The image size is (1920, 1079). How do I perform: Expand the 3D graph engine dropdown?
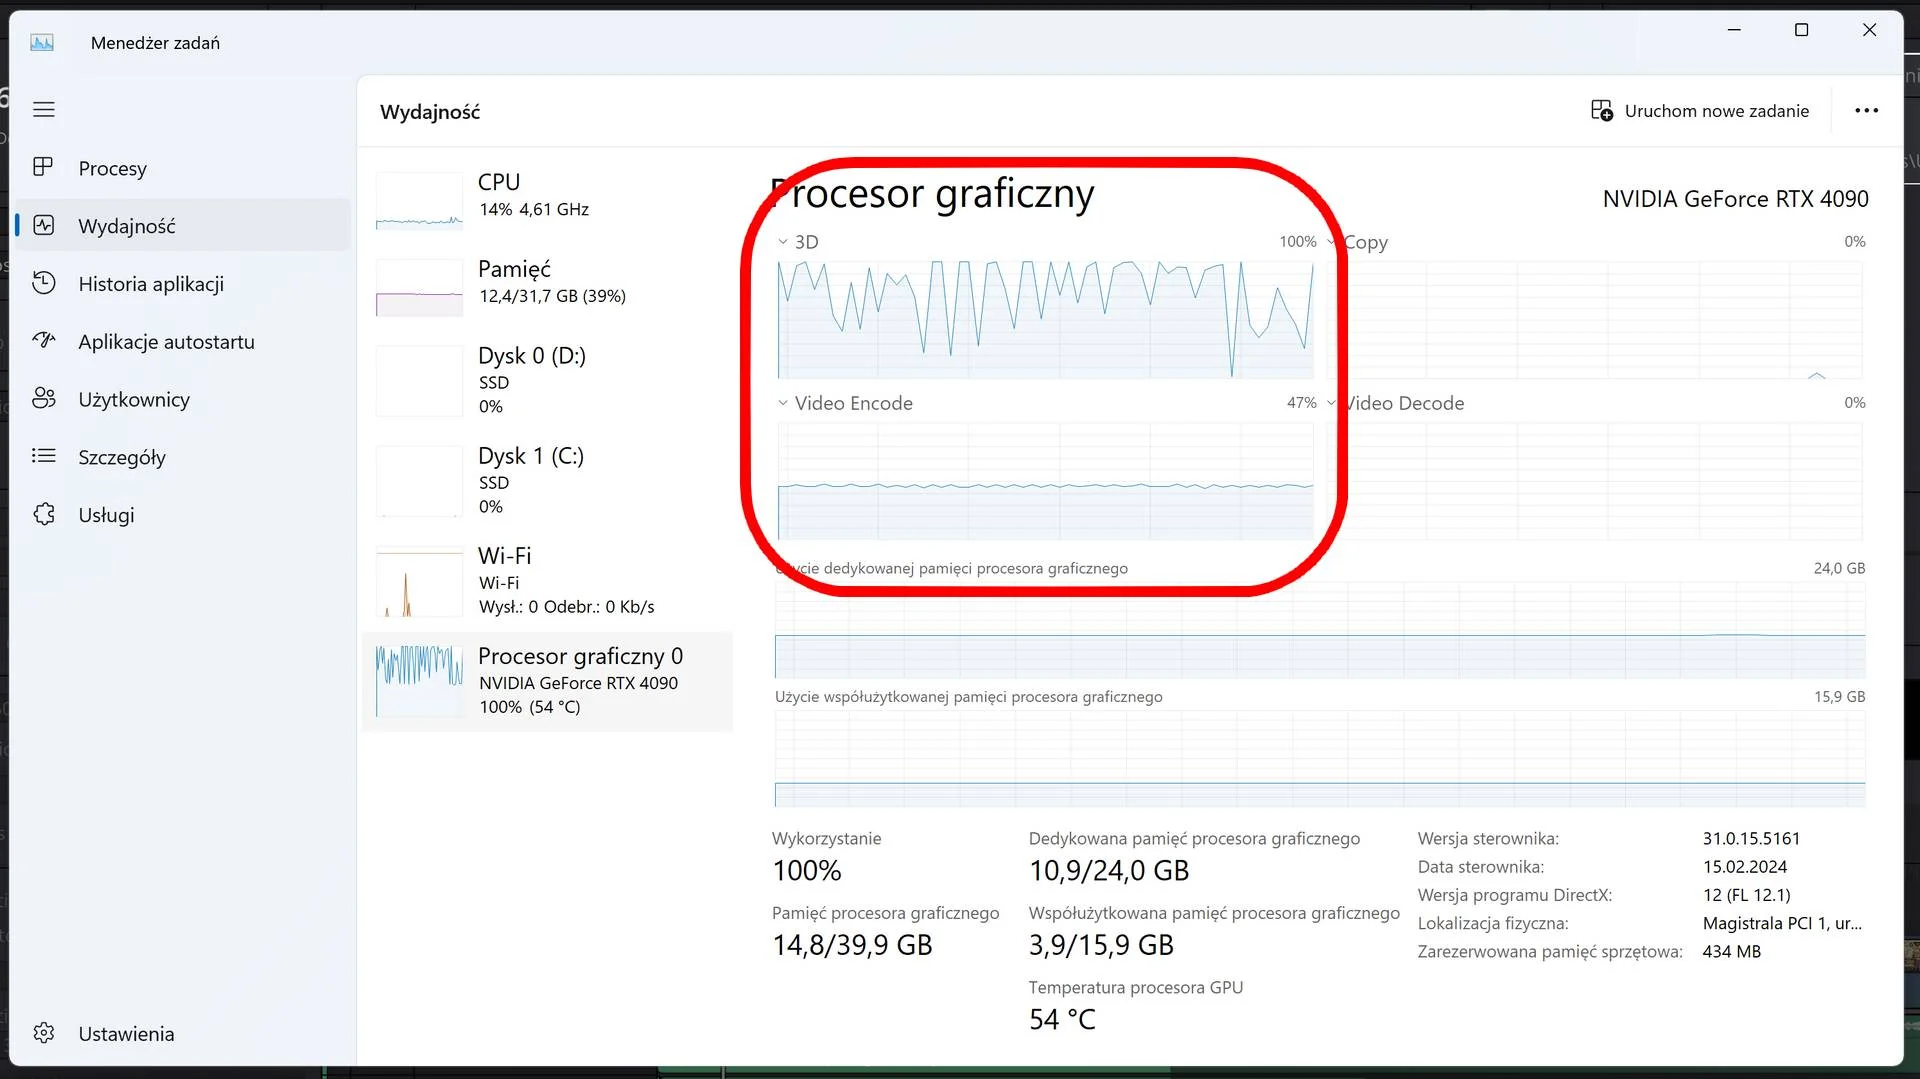[x=783, y=241]
